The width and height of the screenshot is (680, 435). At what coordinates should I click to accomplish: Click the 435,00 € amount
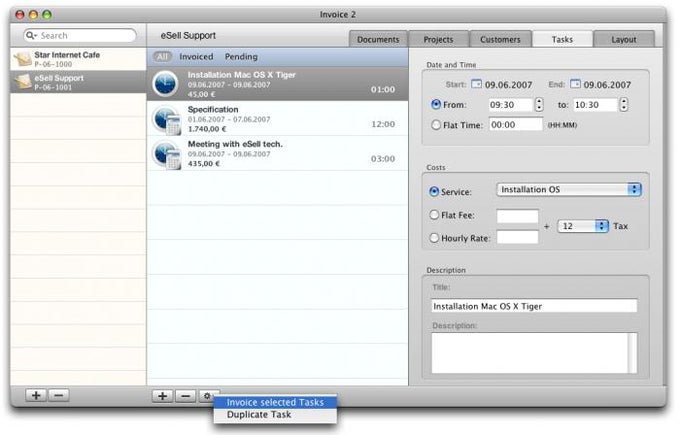(x=204, y=164)
